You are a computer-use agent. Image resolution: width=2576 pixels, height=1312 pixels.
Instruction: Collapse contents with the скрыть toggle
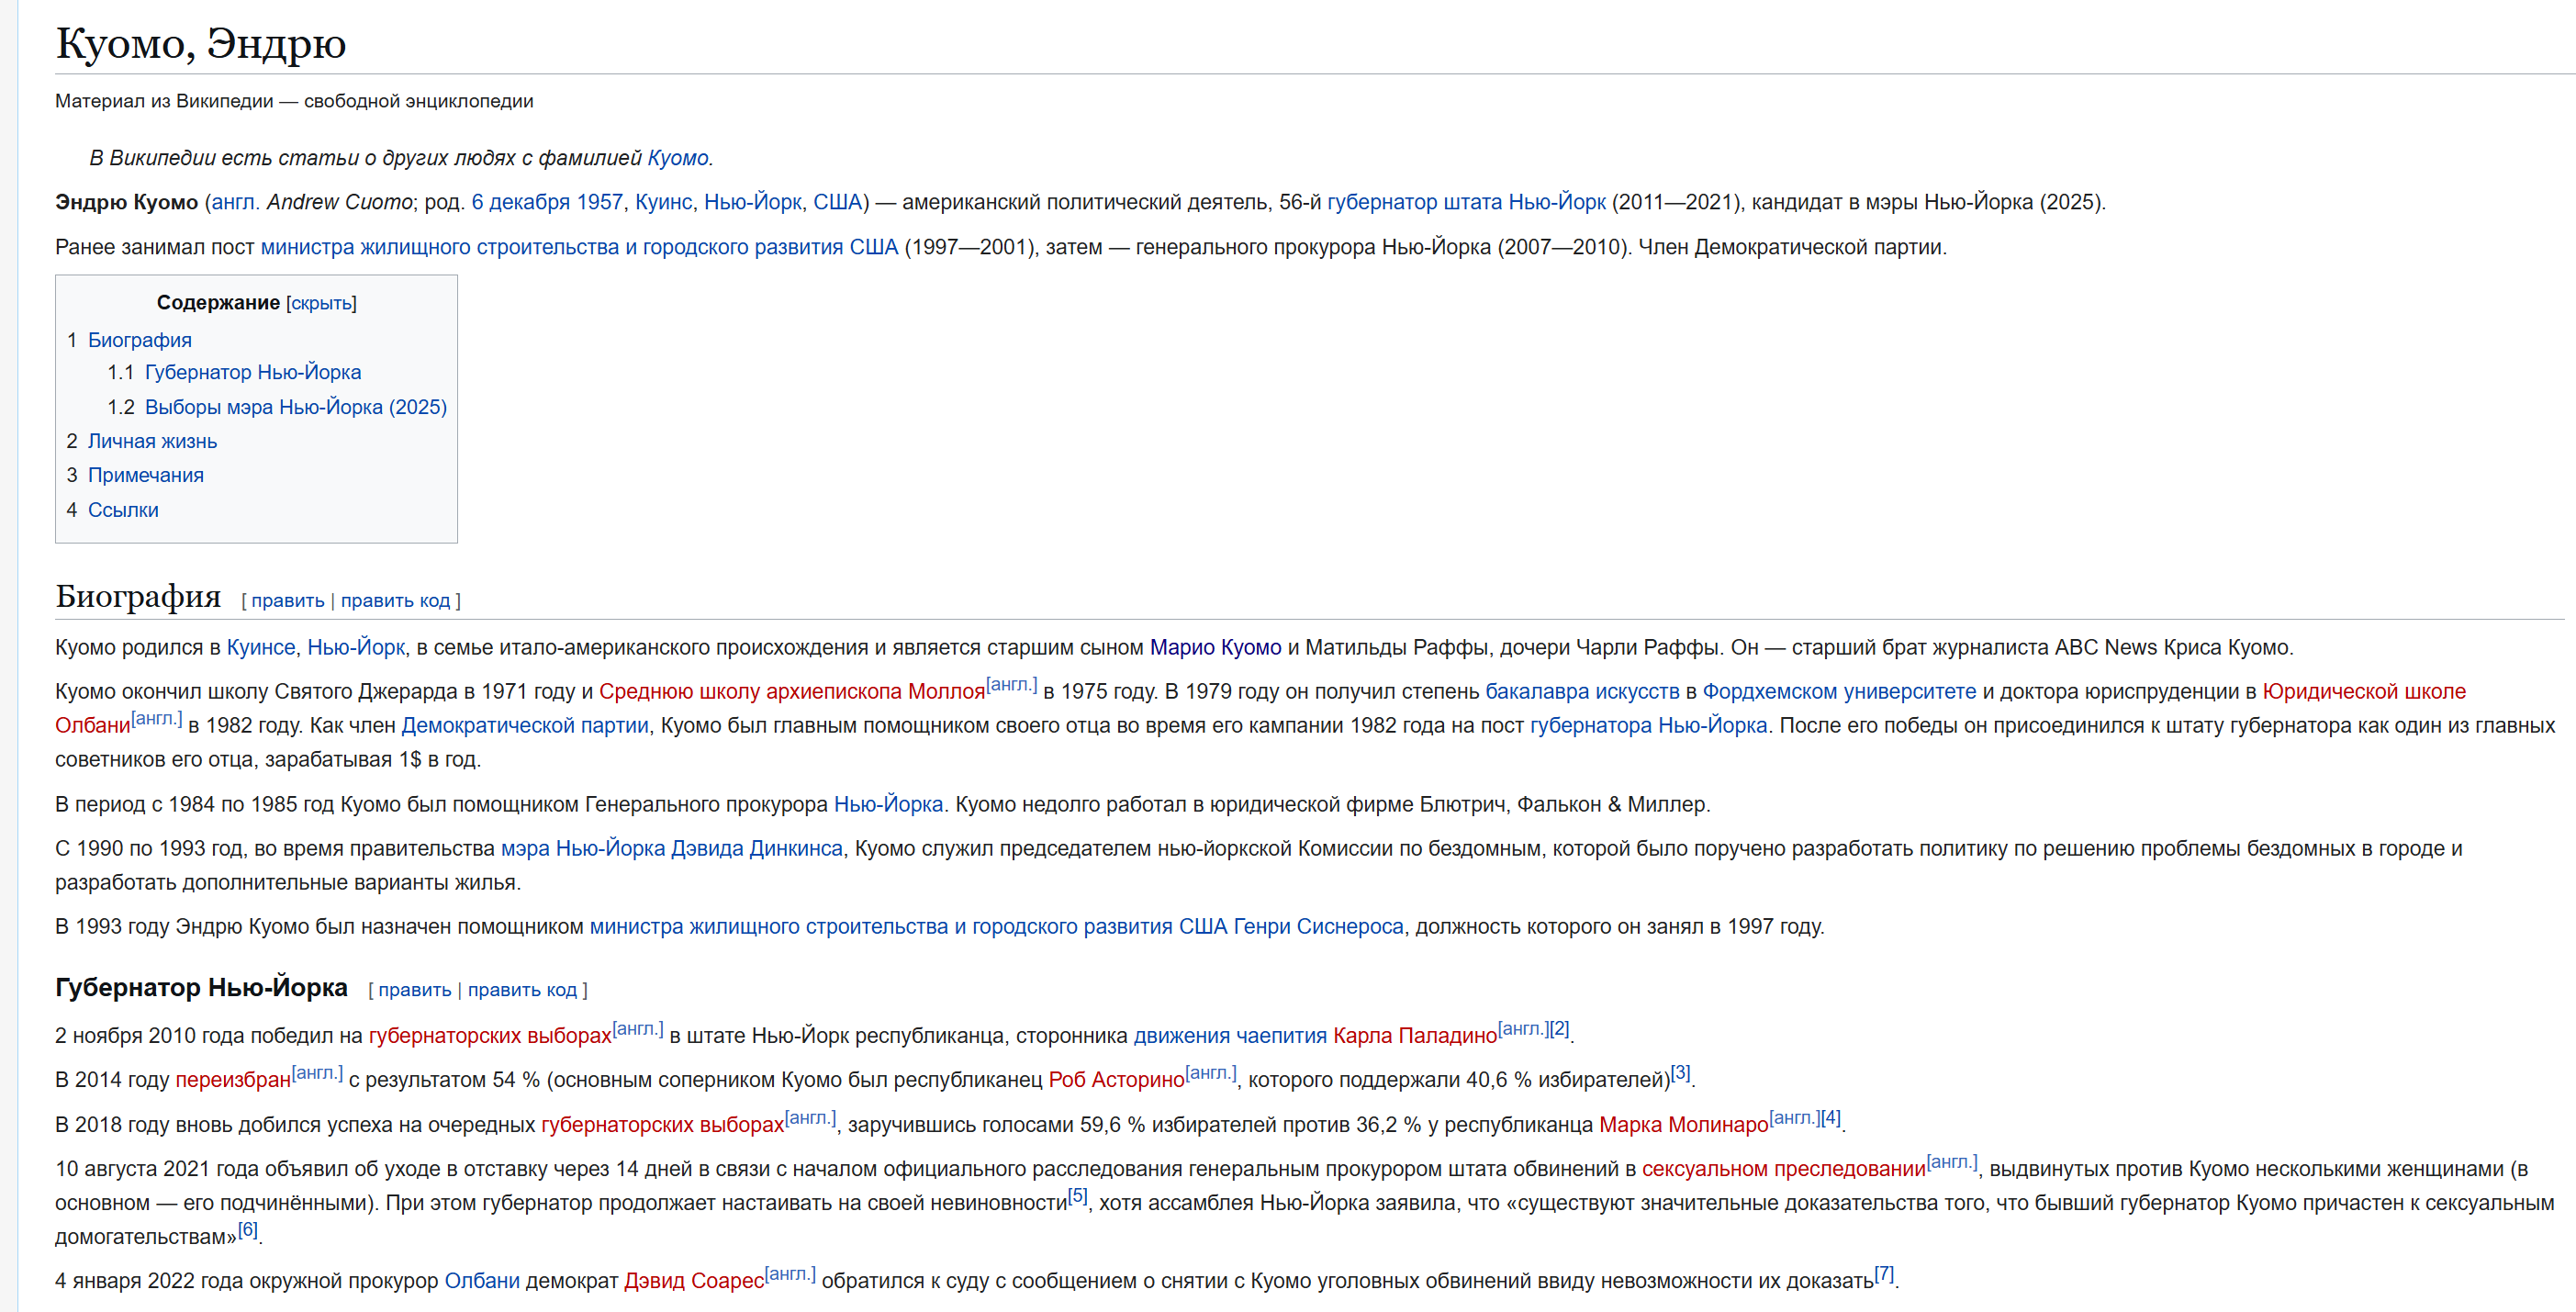[x=321, y=303]
